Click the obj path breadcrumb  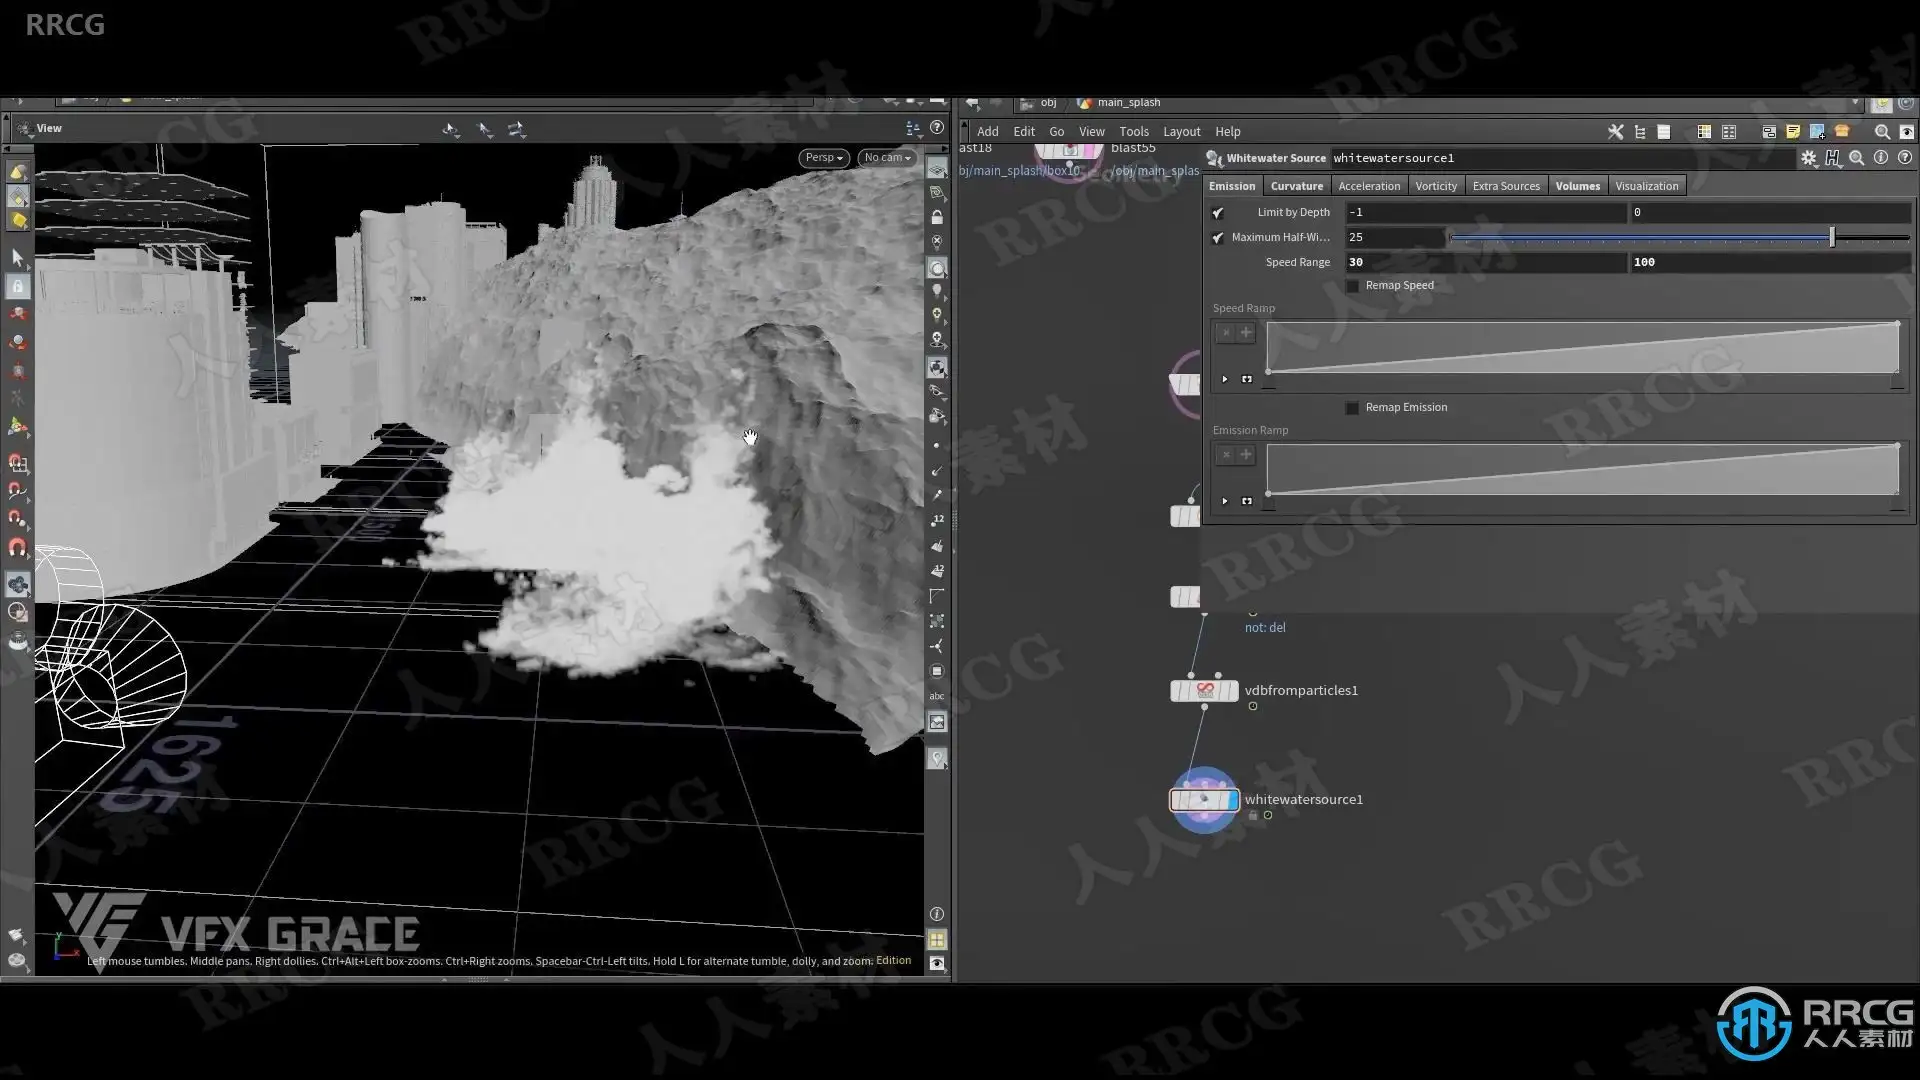(x=1047, y=102)
